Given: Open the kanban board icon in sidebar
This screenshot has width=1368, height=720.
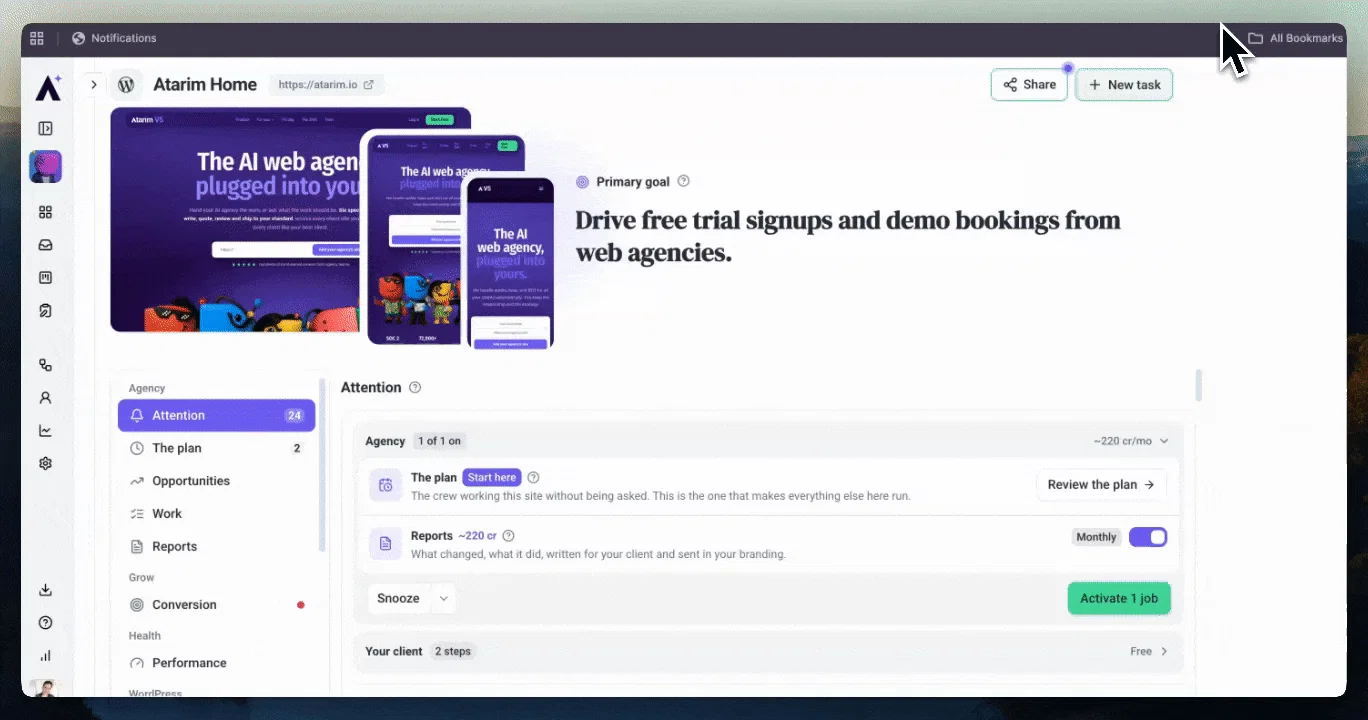Looking at the screenshot, I should pyautogui.click(x=45, y=278).
